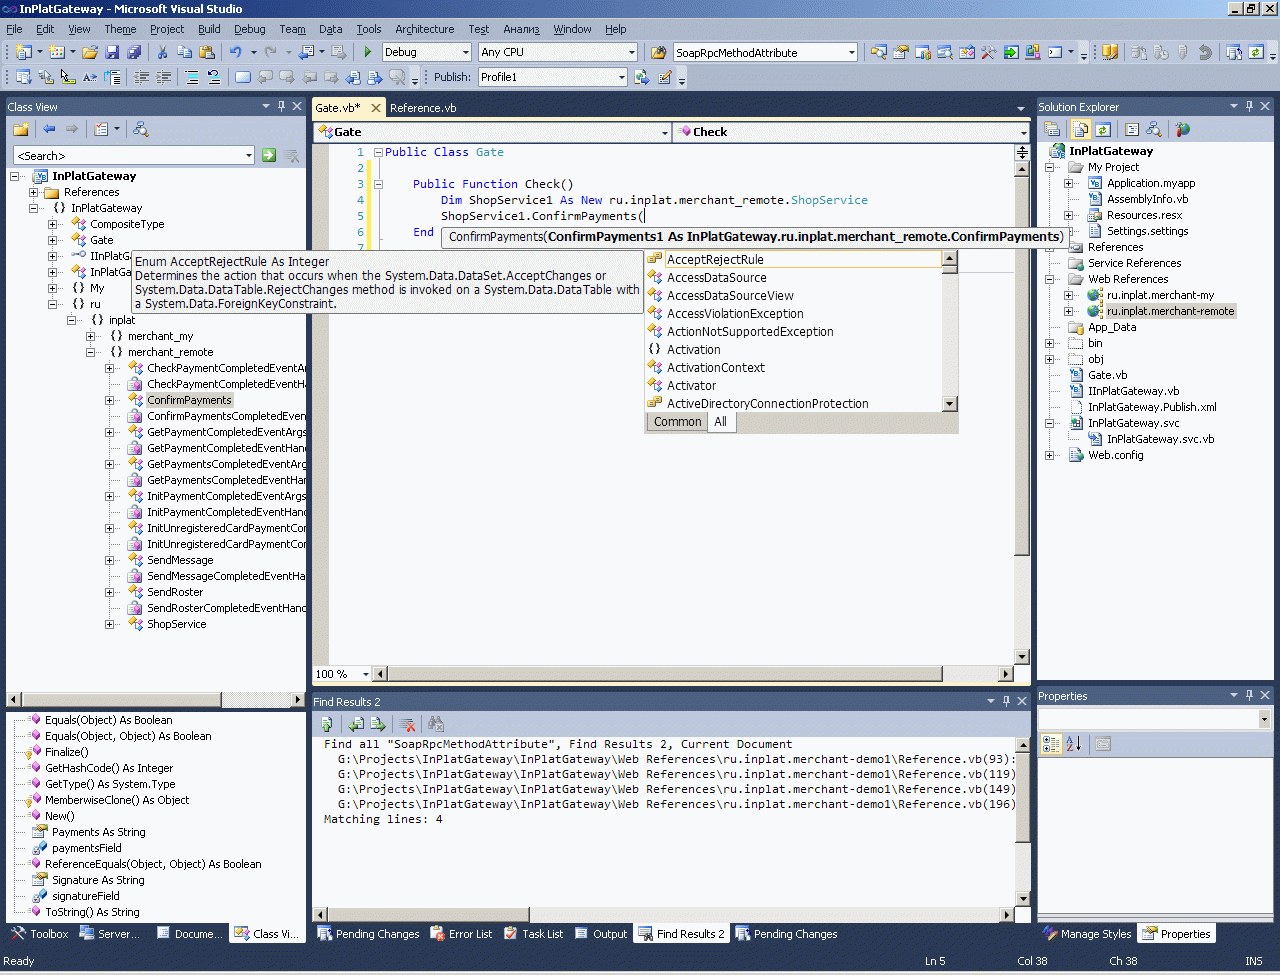Switch to the Output tab

pos(602,934)
